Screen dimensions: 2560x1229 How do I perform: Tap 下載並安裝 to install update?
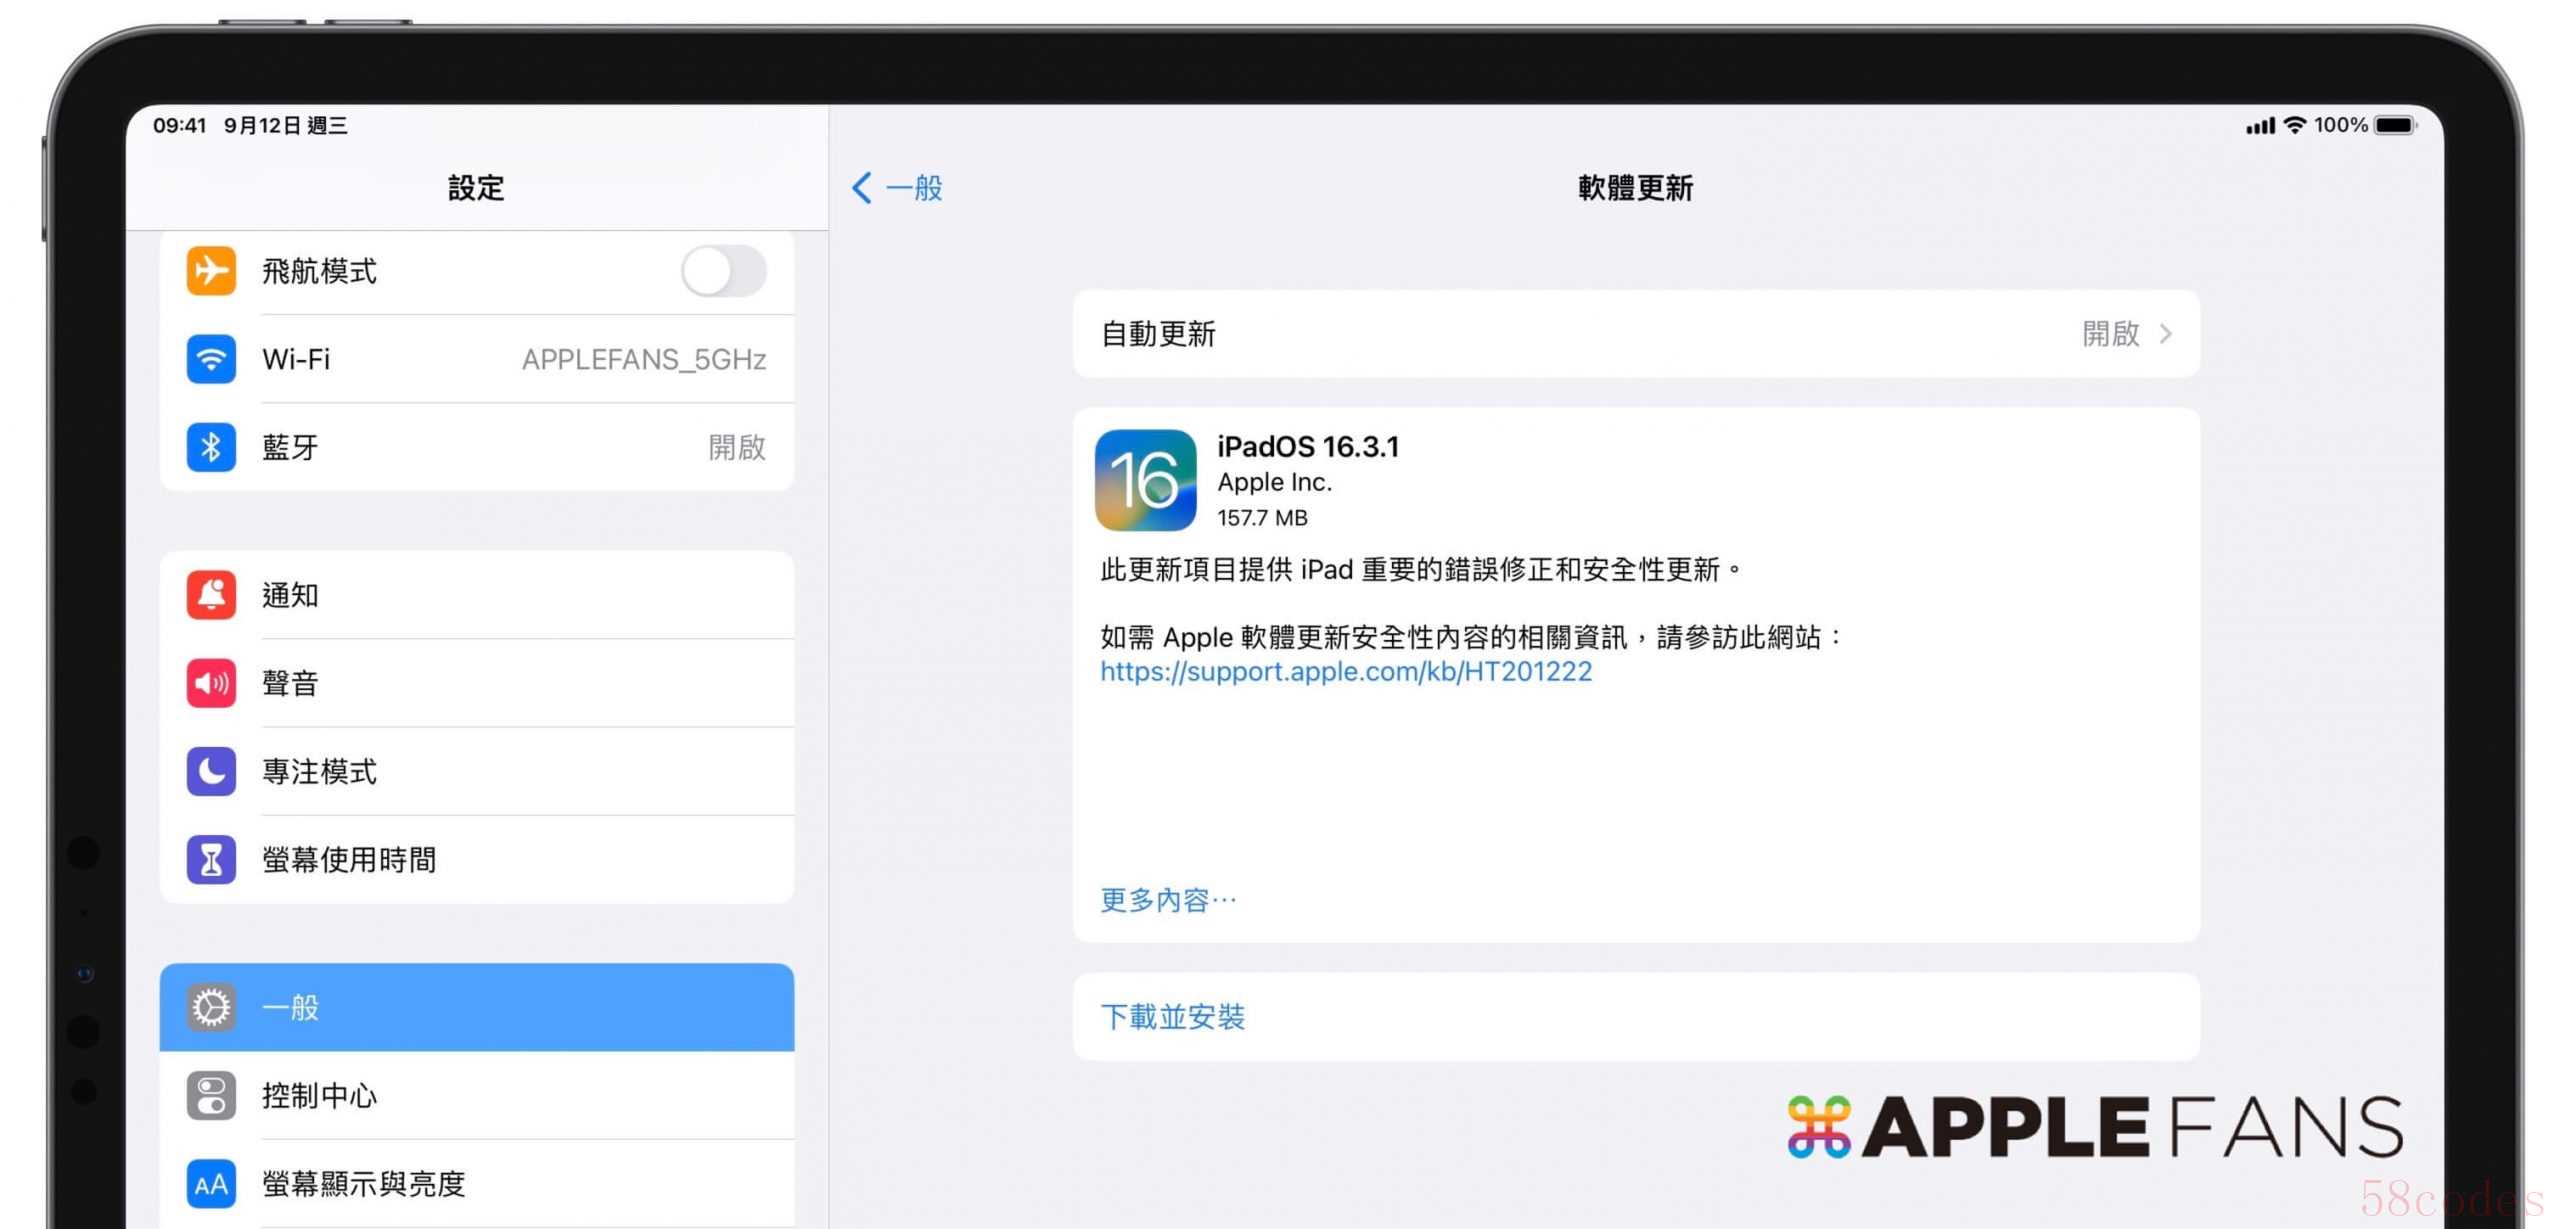coord(1172,1017)
